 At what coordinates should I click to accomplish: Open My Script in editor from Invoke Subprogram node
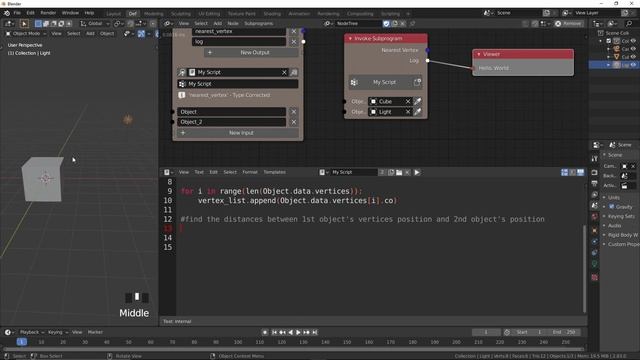(x=417, y=82)
